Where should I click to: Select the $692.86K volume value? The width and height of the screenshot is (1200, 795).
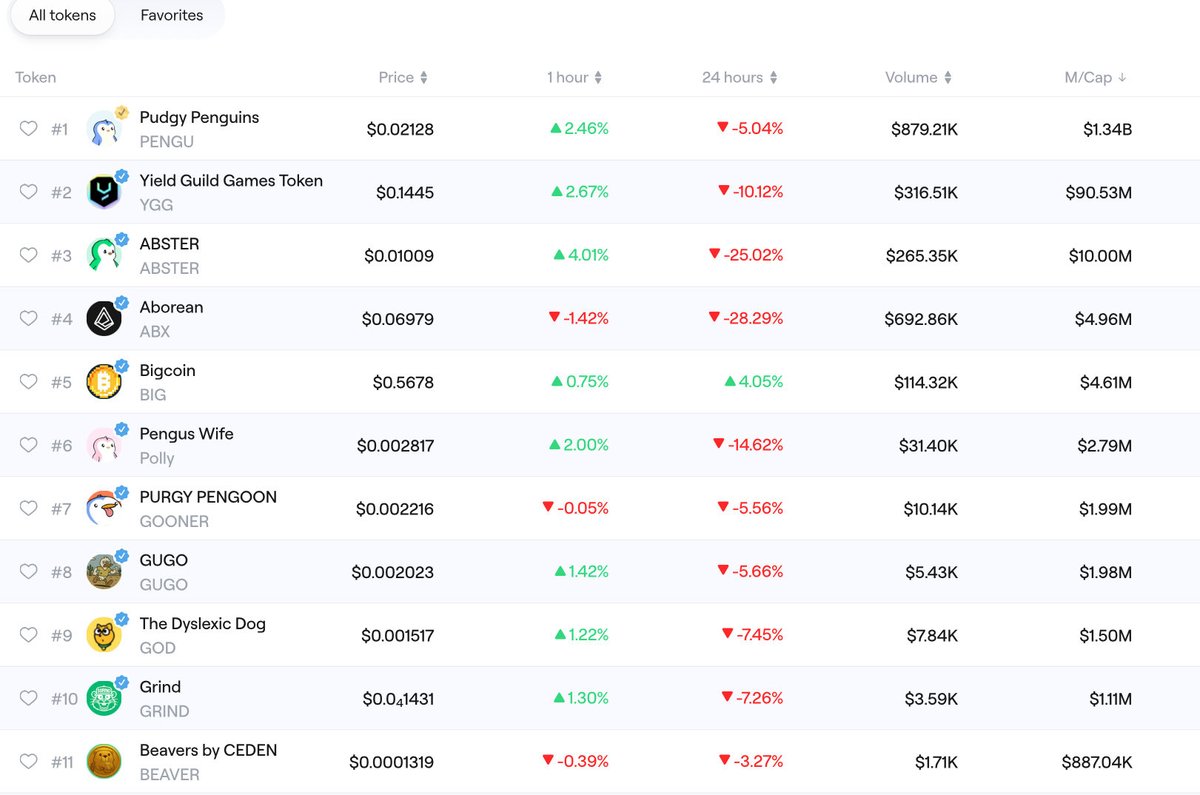[x=921, y=319]
